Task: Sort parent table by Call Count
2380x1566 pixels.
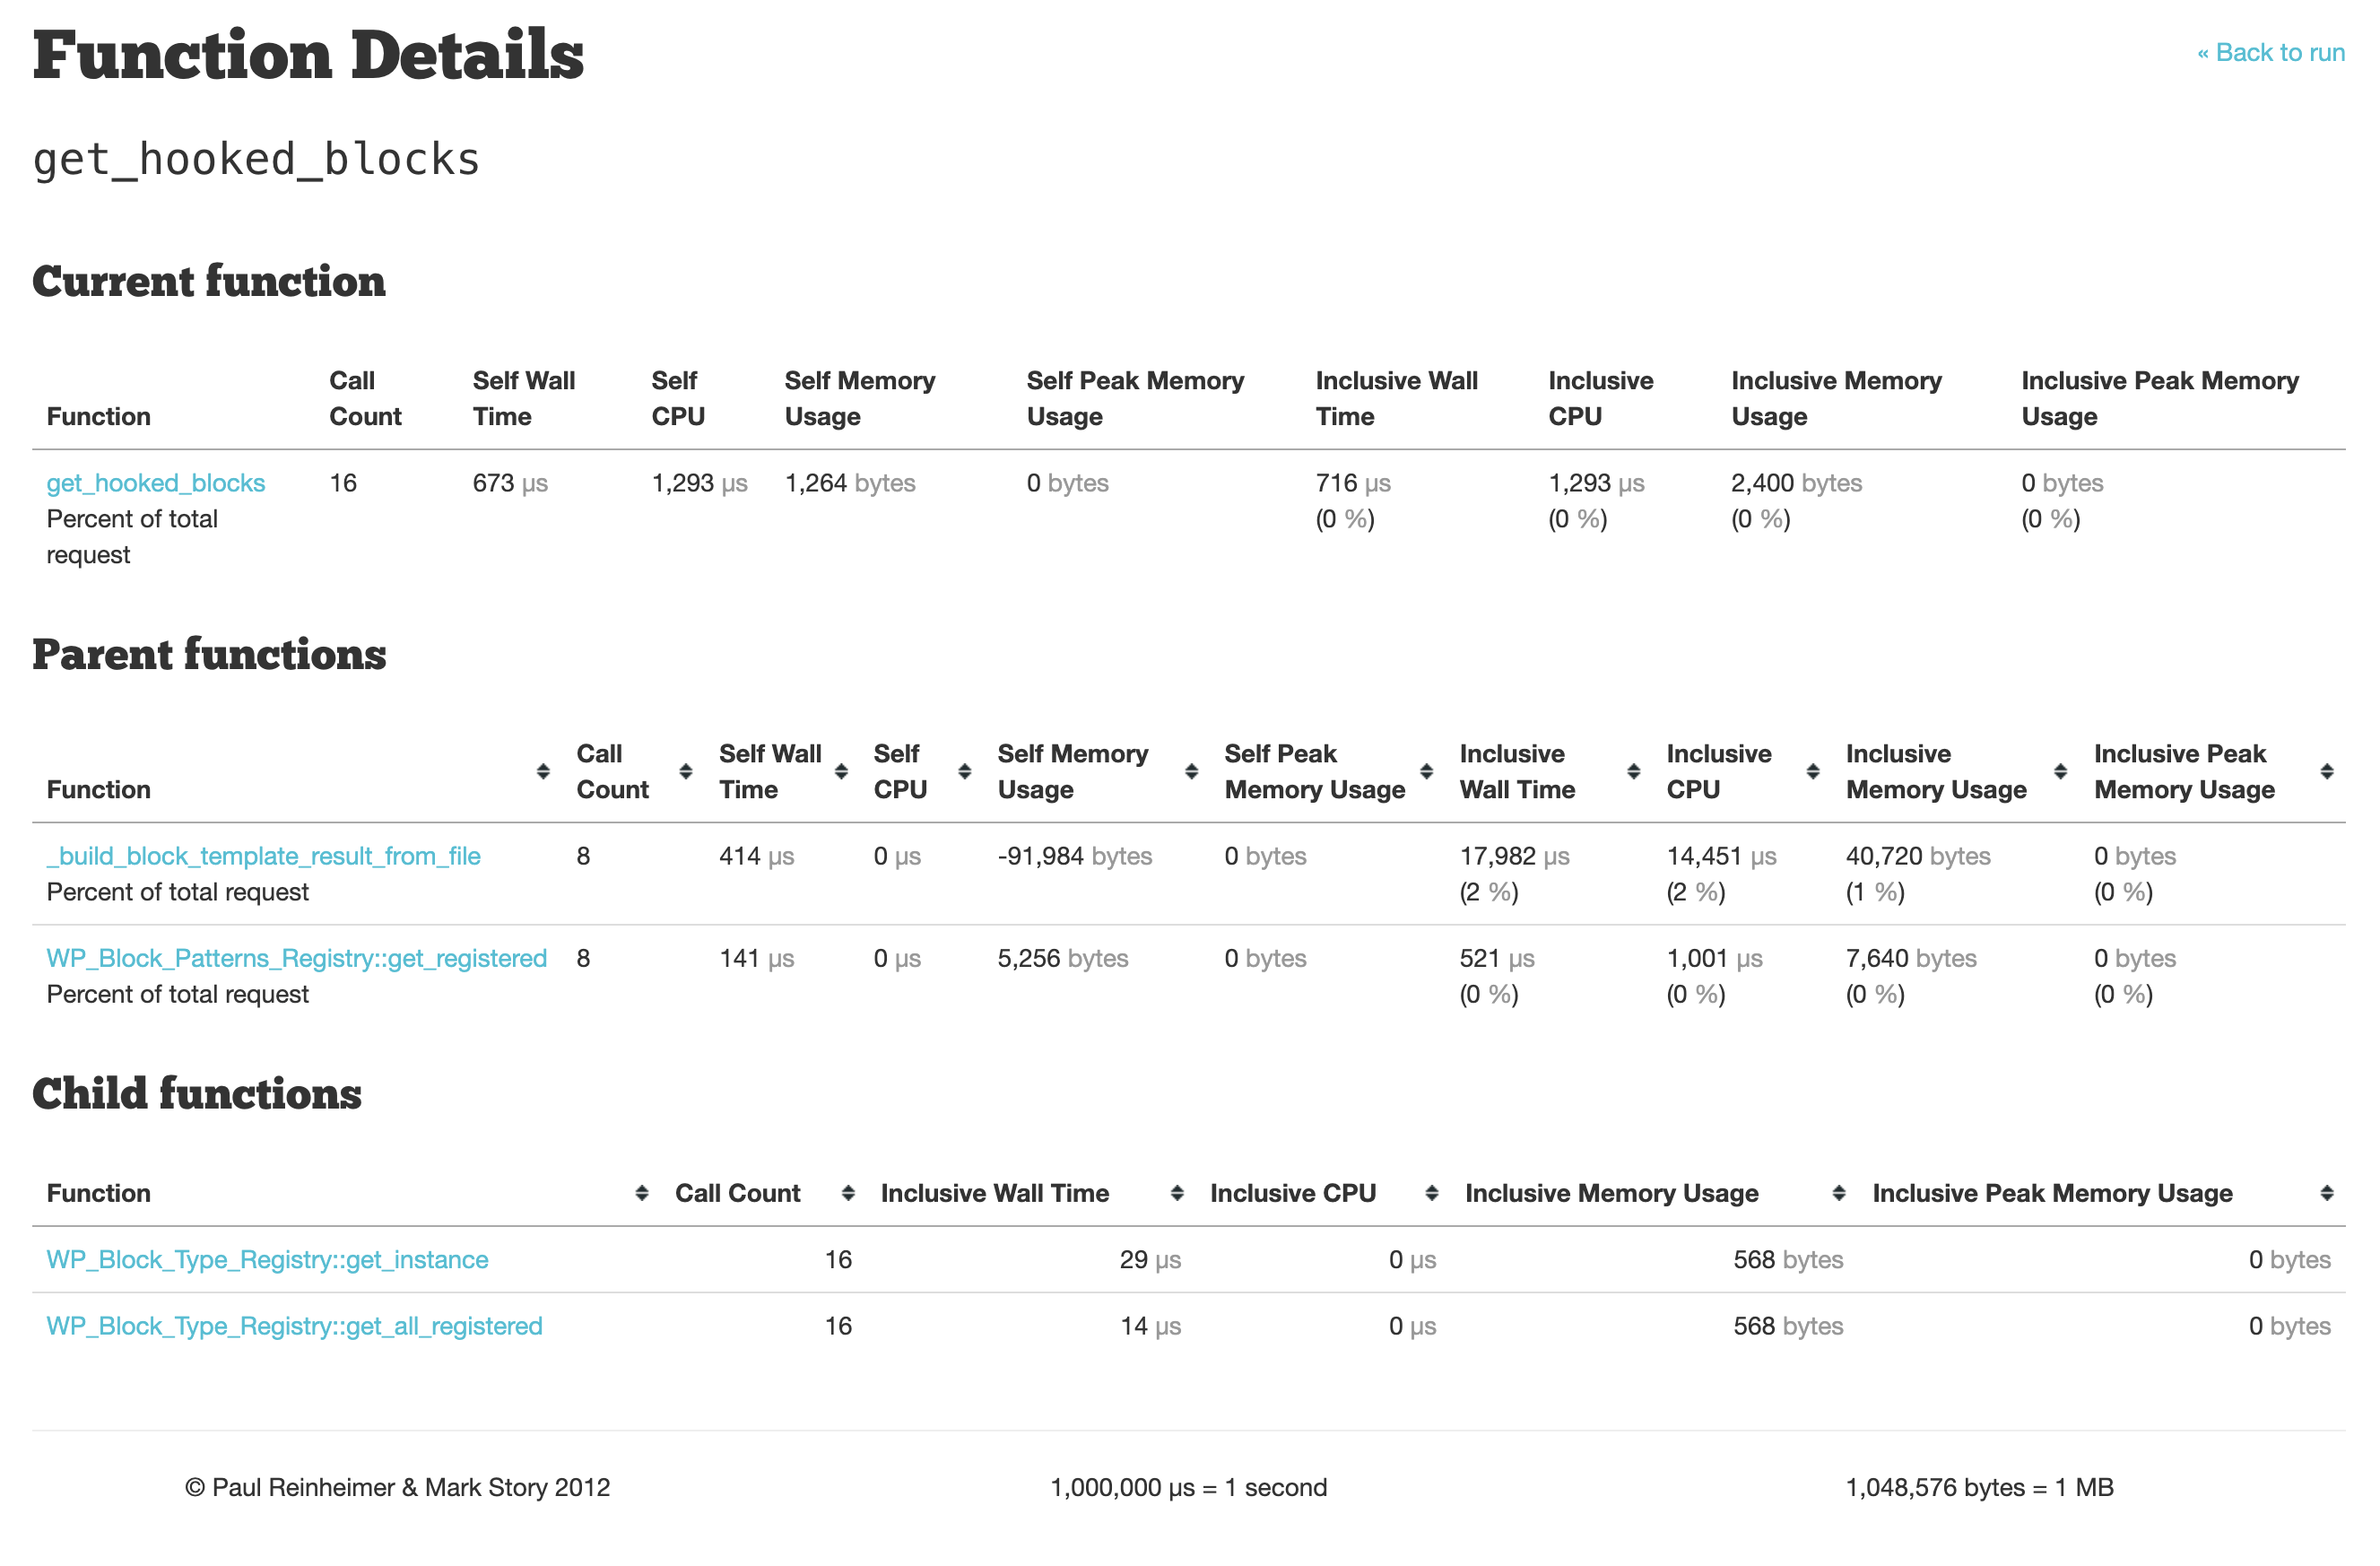Action: point(612,771)
